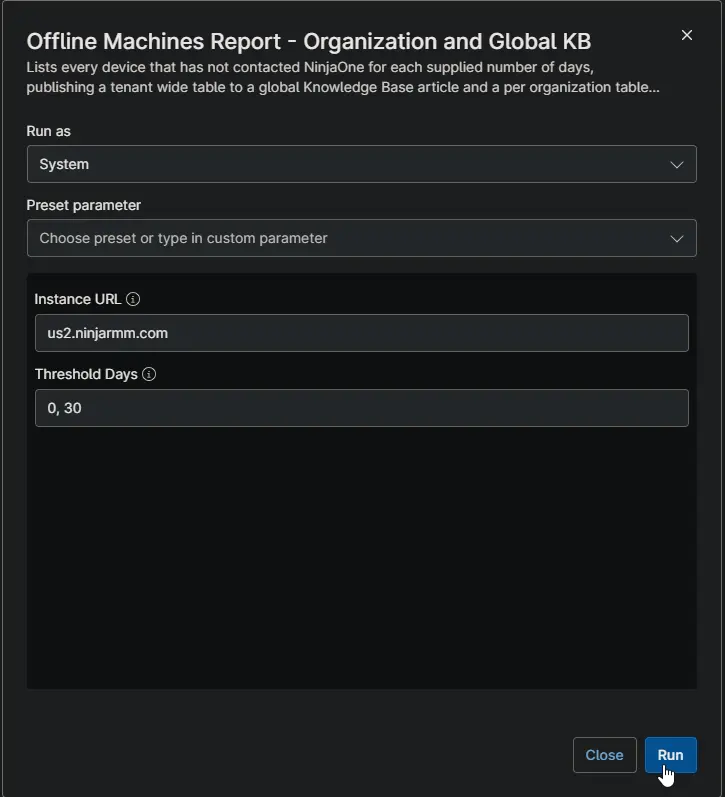725x797 pixels.
Task: Click the Run as label
Action: pyautogui.click(x=48, y=131)
